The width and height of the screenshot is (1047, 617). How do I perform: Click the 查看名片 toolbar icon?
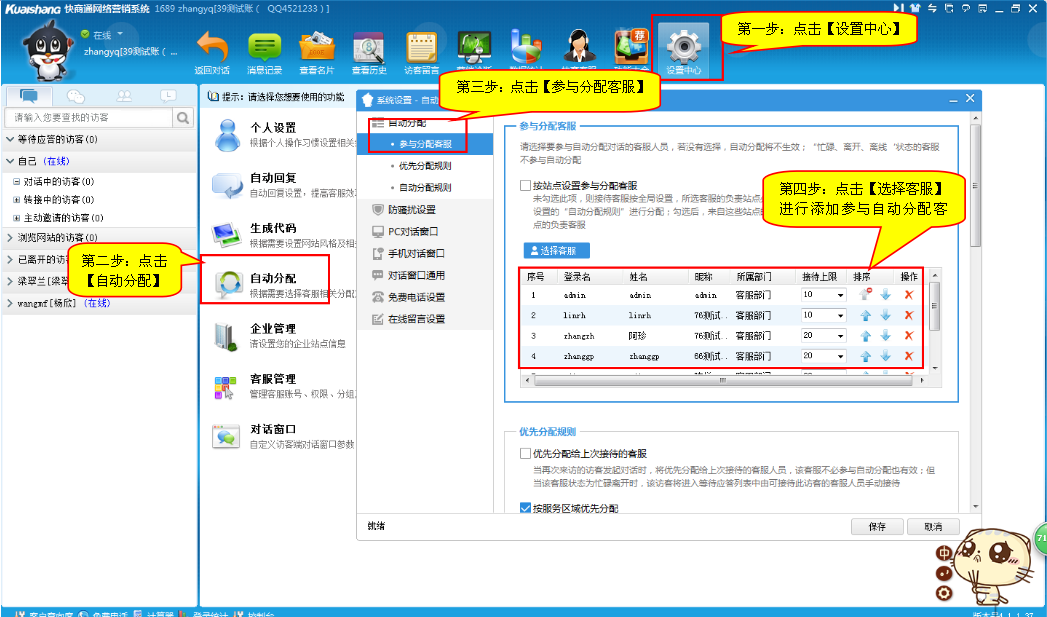[316, 47]
